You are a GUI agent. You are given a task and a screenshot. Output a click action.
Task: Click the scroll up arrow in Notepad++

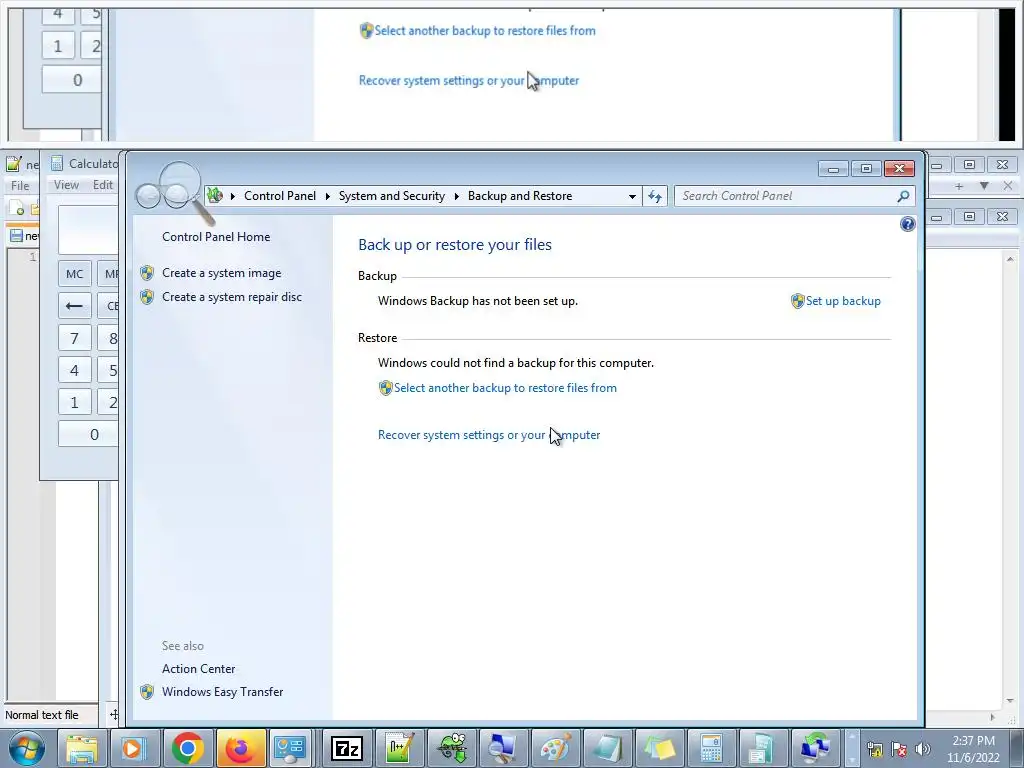(x=1010, y=259)
